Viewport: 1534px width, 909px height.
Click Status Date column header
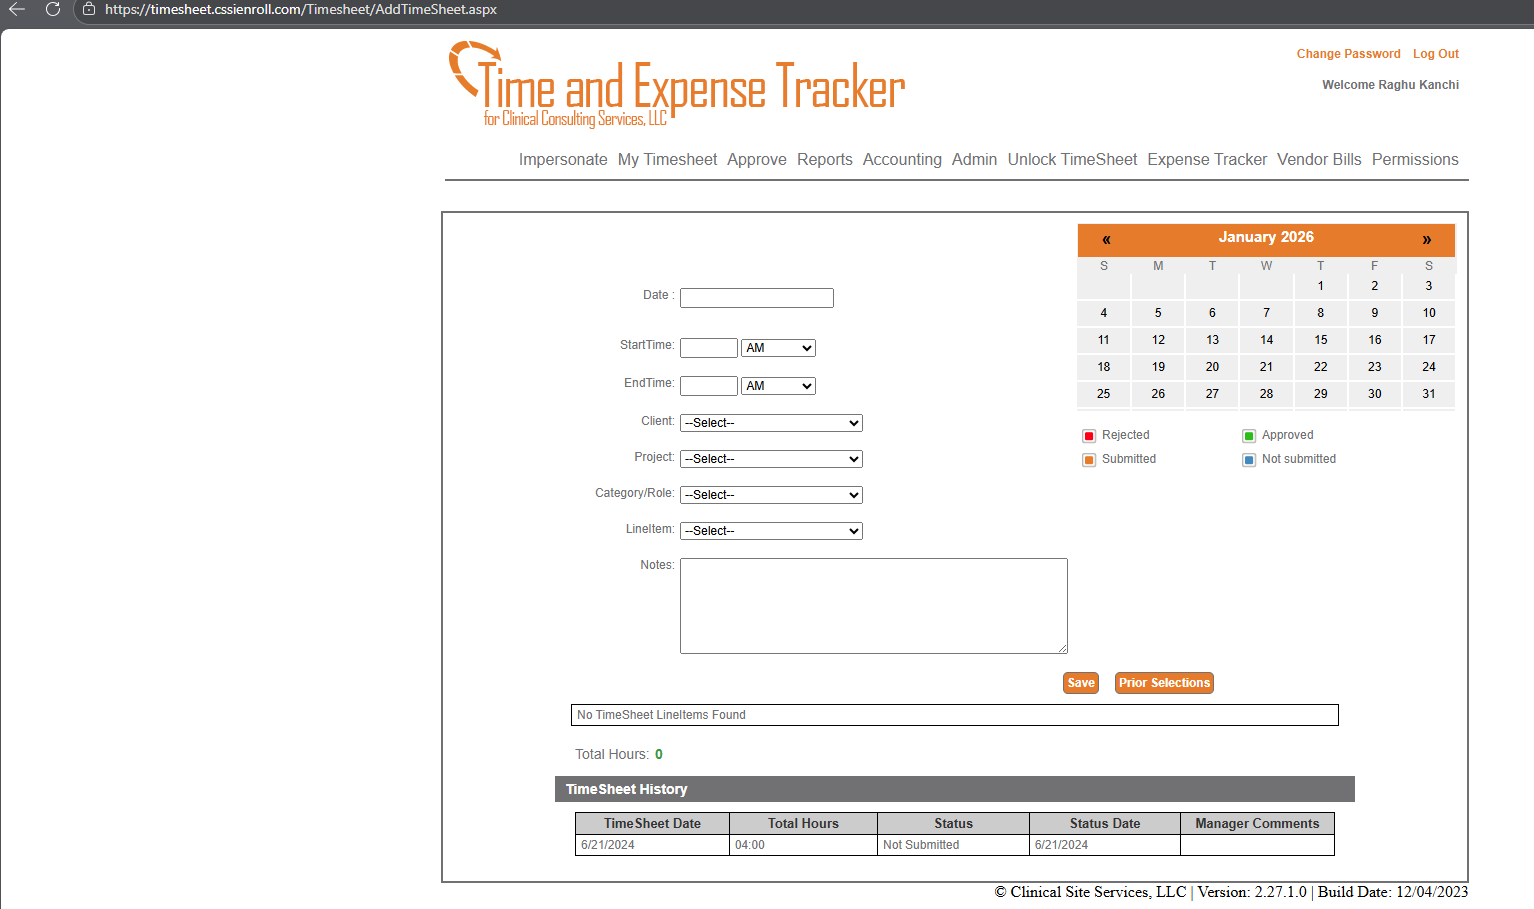pos(1105,824)
